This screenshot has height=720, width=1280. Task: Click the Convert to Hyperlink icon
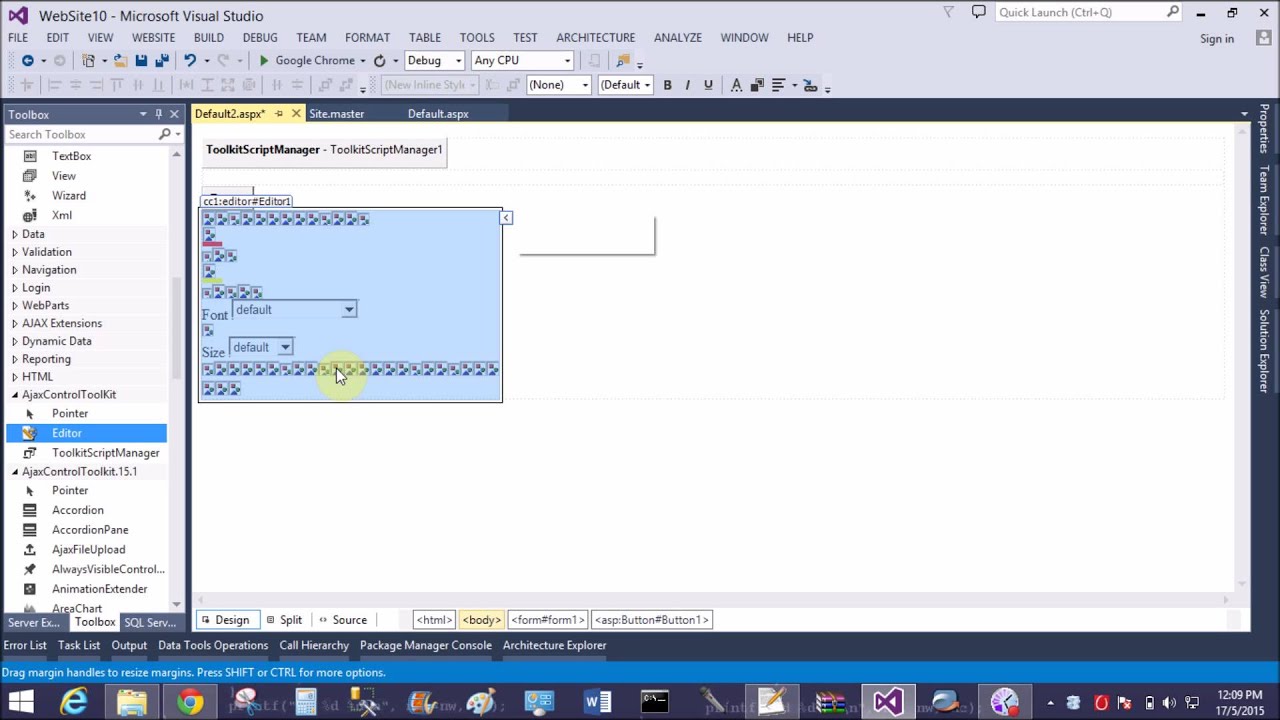tap(810, 85)
